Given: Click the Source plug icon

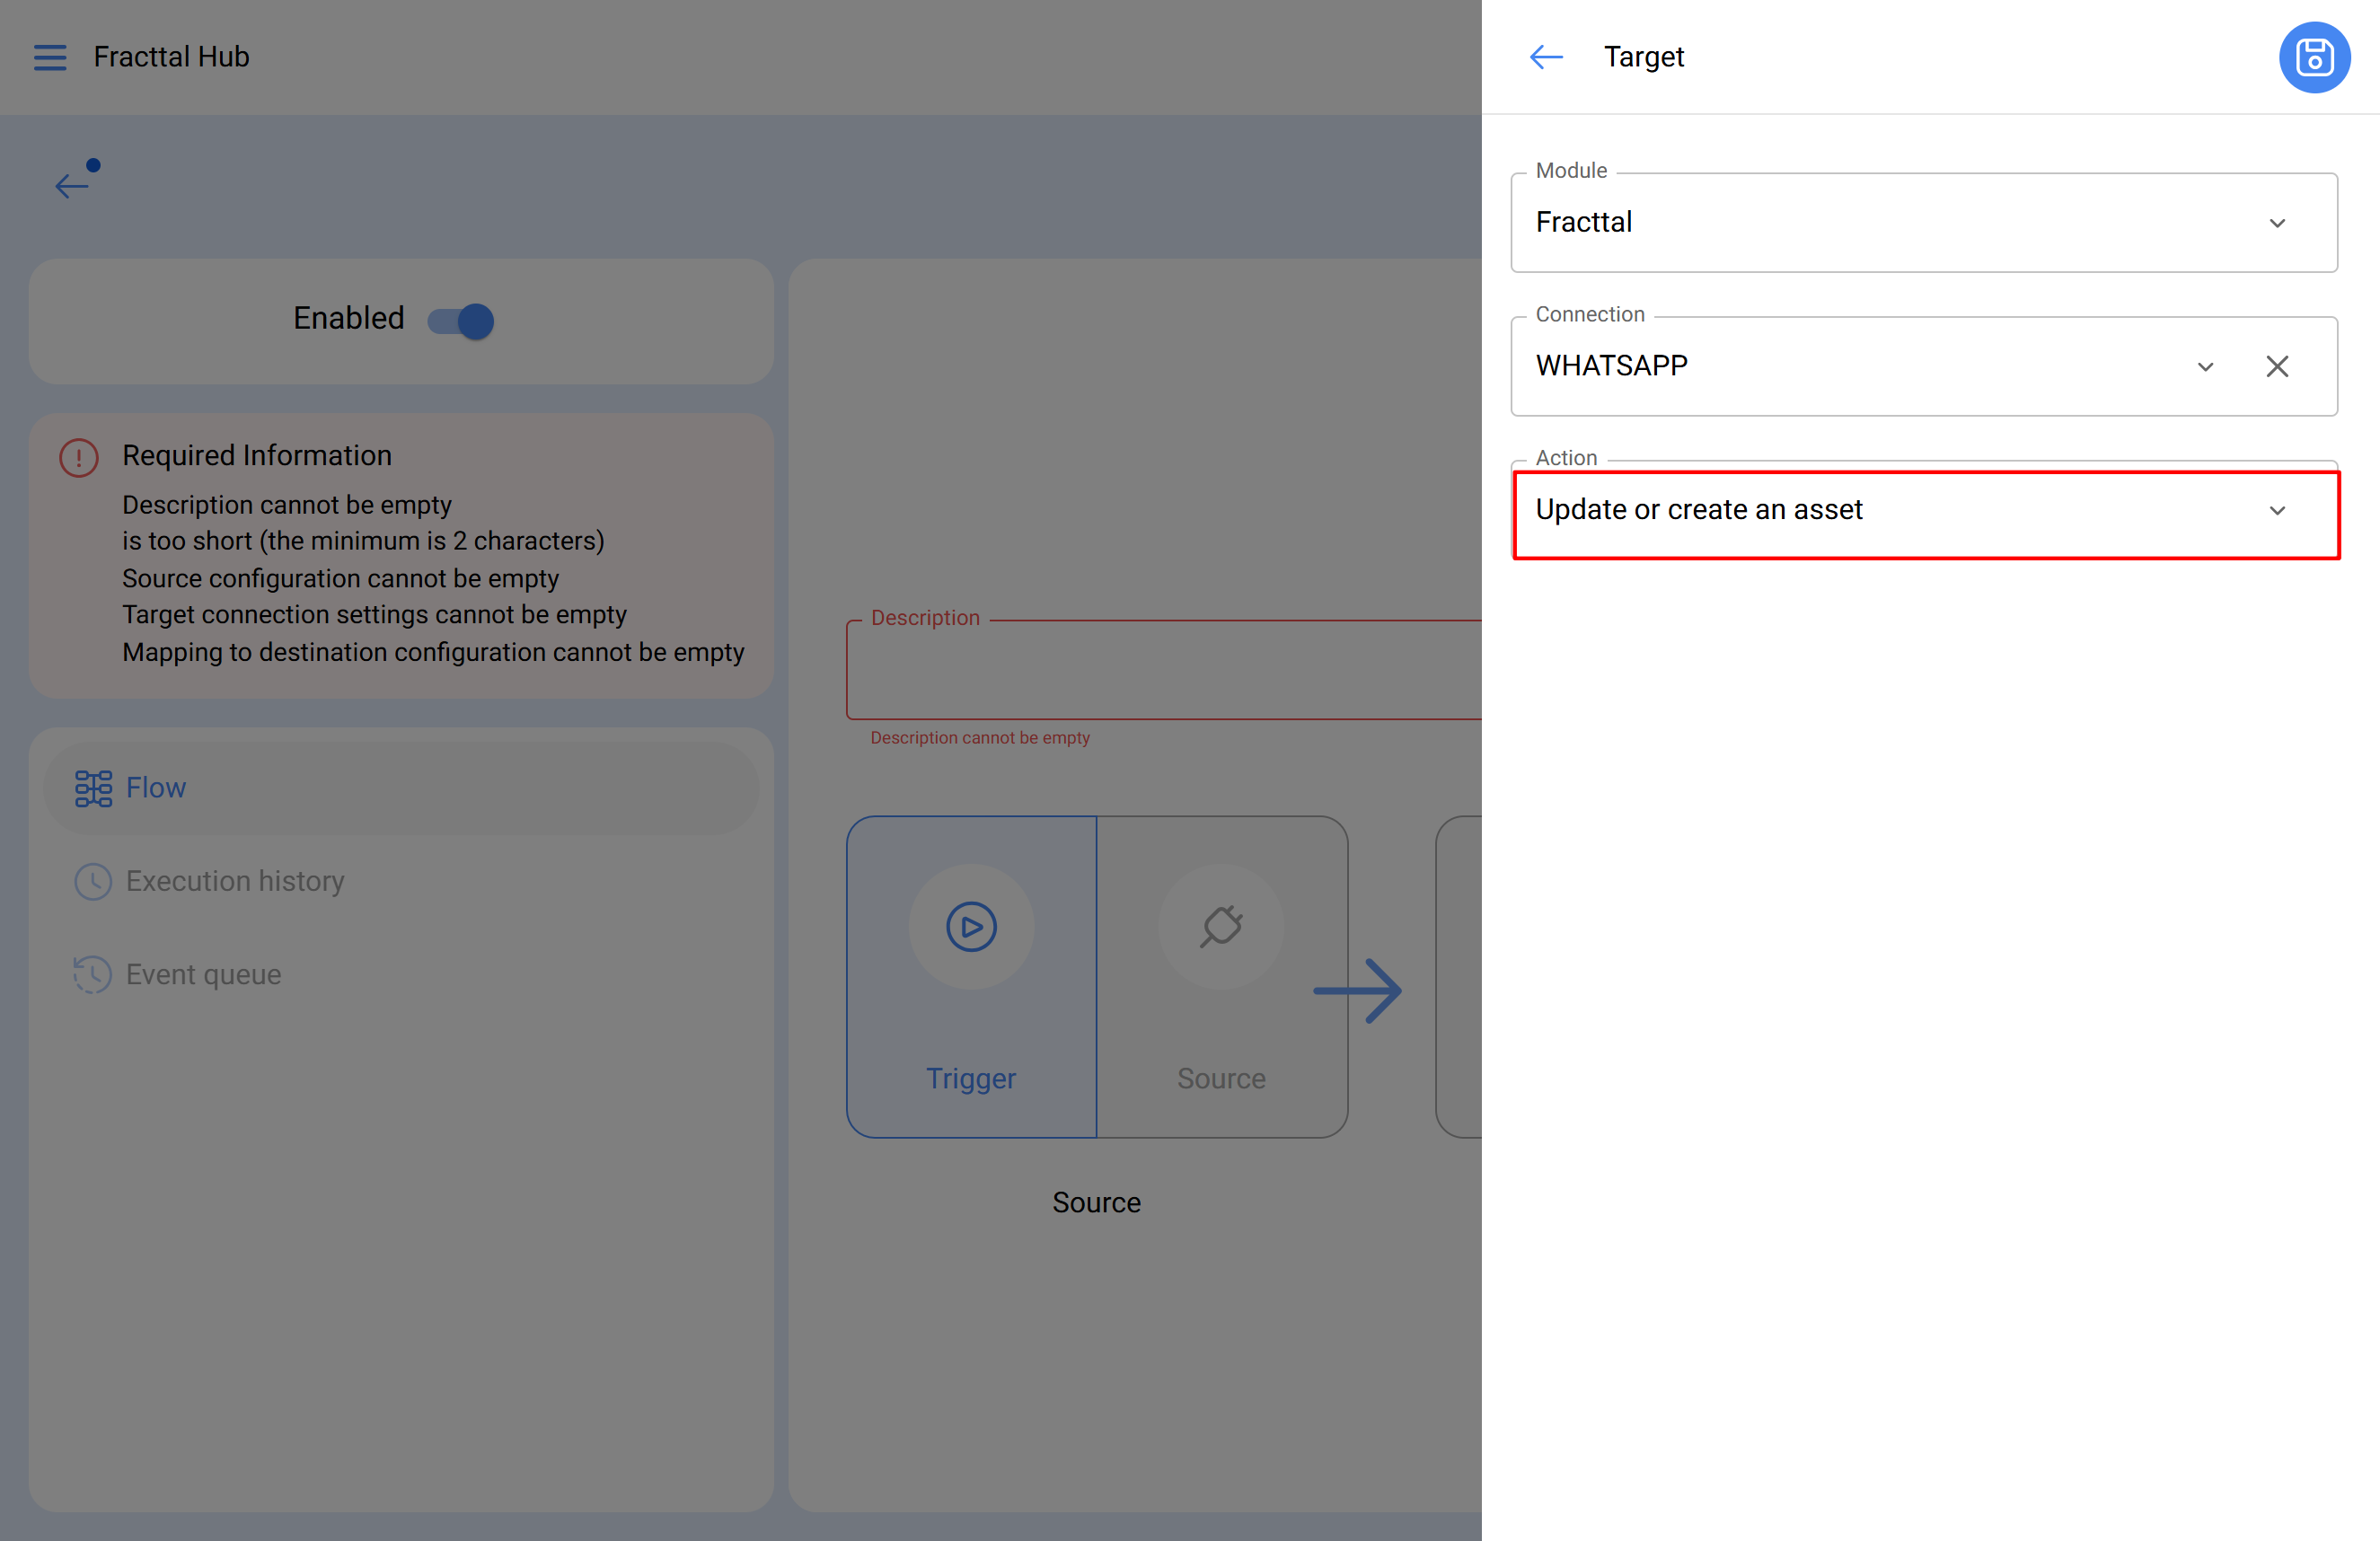Looking at the screenshot, I should [1221, 927].
